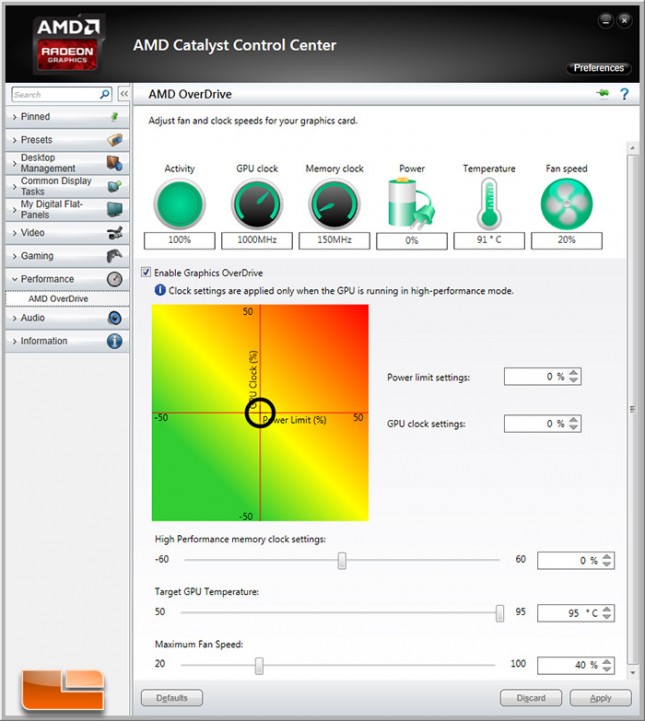This screenshot has height=721, width=645.
Task: Click the Activity gauge icon
Action: coord(179,204)
